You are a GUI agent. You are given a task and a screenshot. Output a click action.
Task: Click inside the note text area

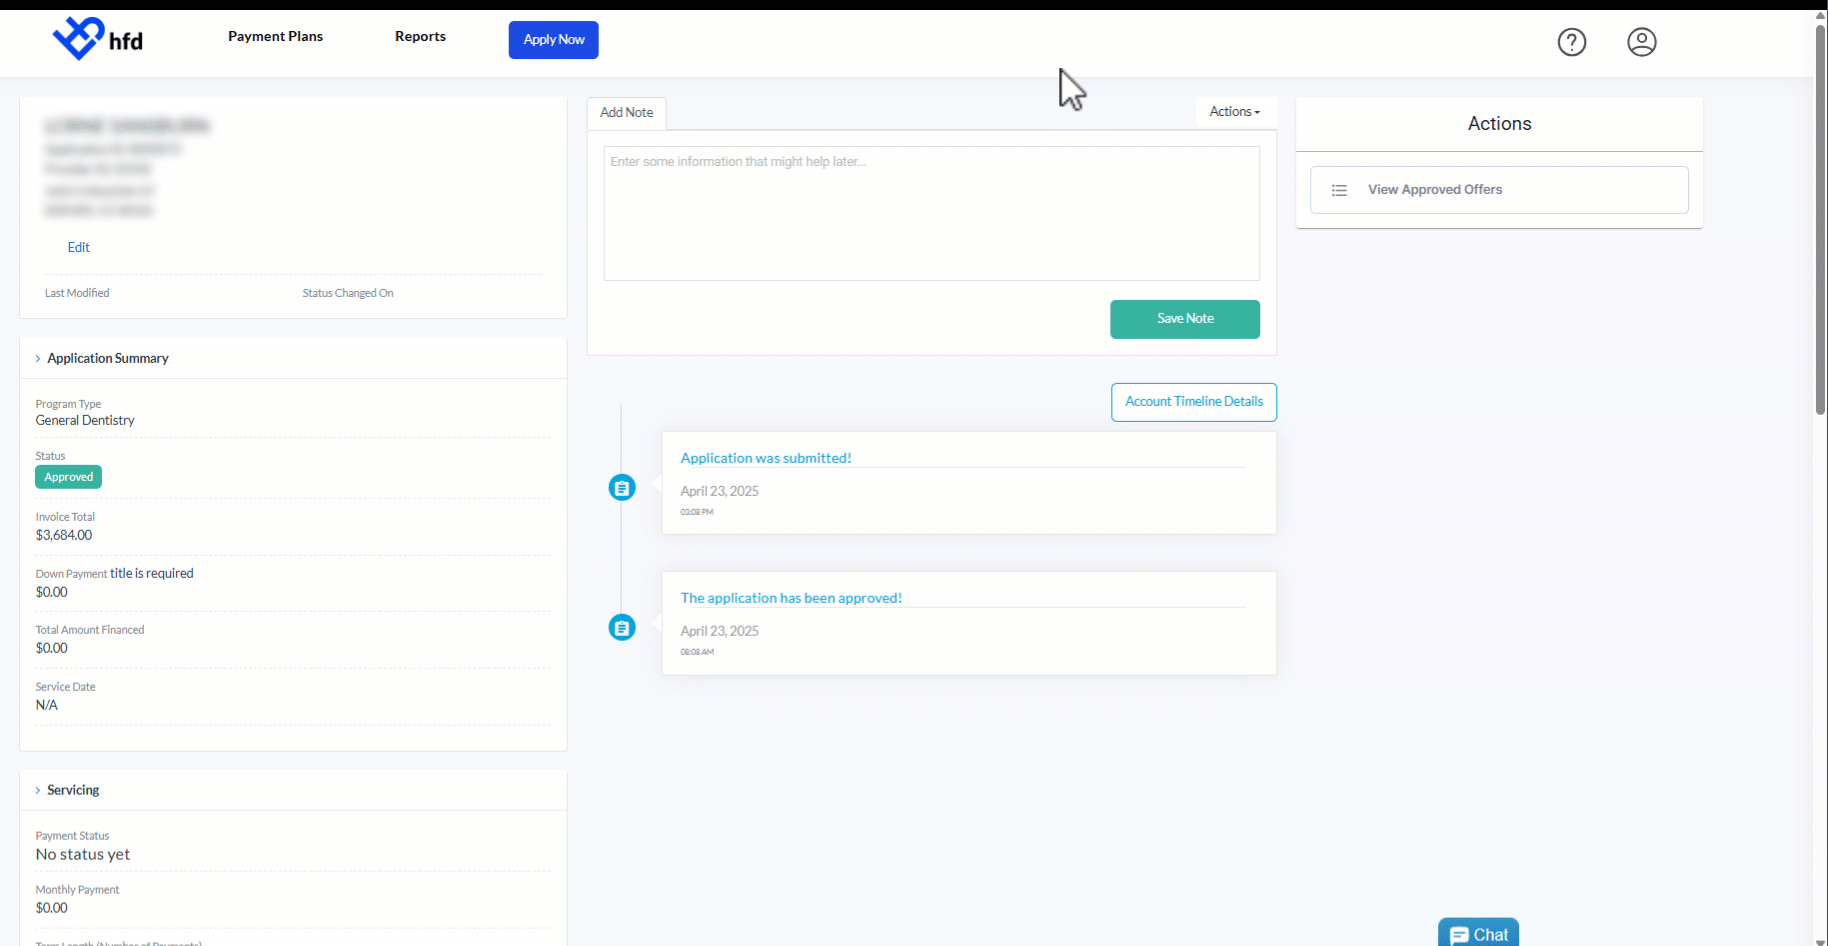click(x=932, y=214)
